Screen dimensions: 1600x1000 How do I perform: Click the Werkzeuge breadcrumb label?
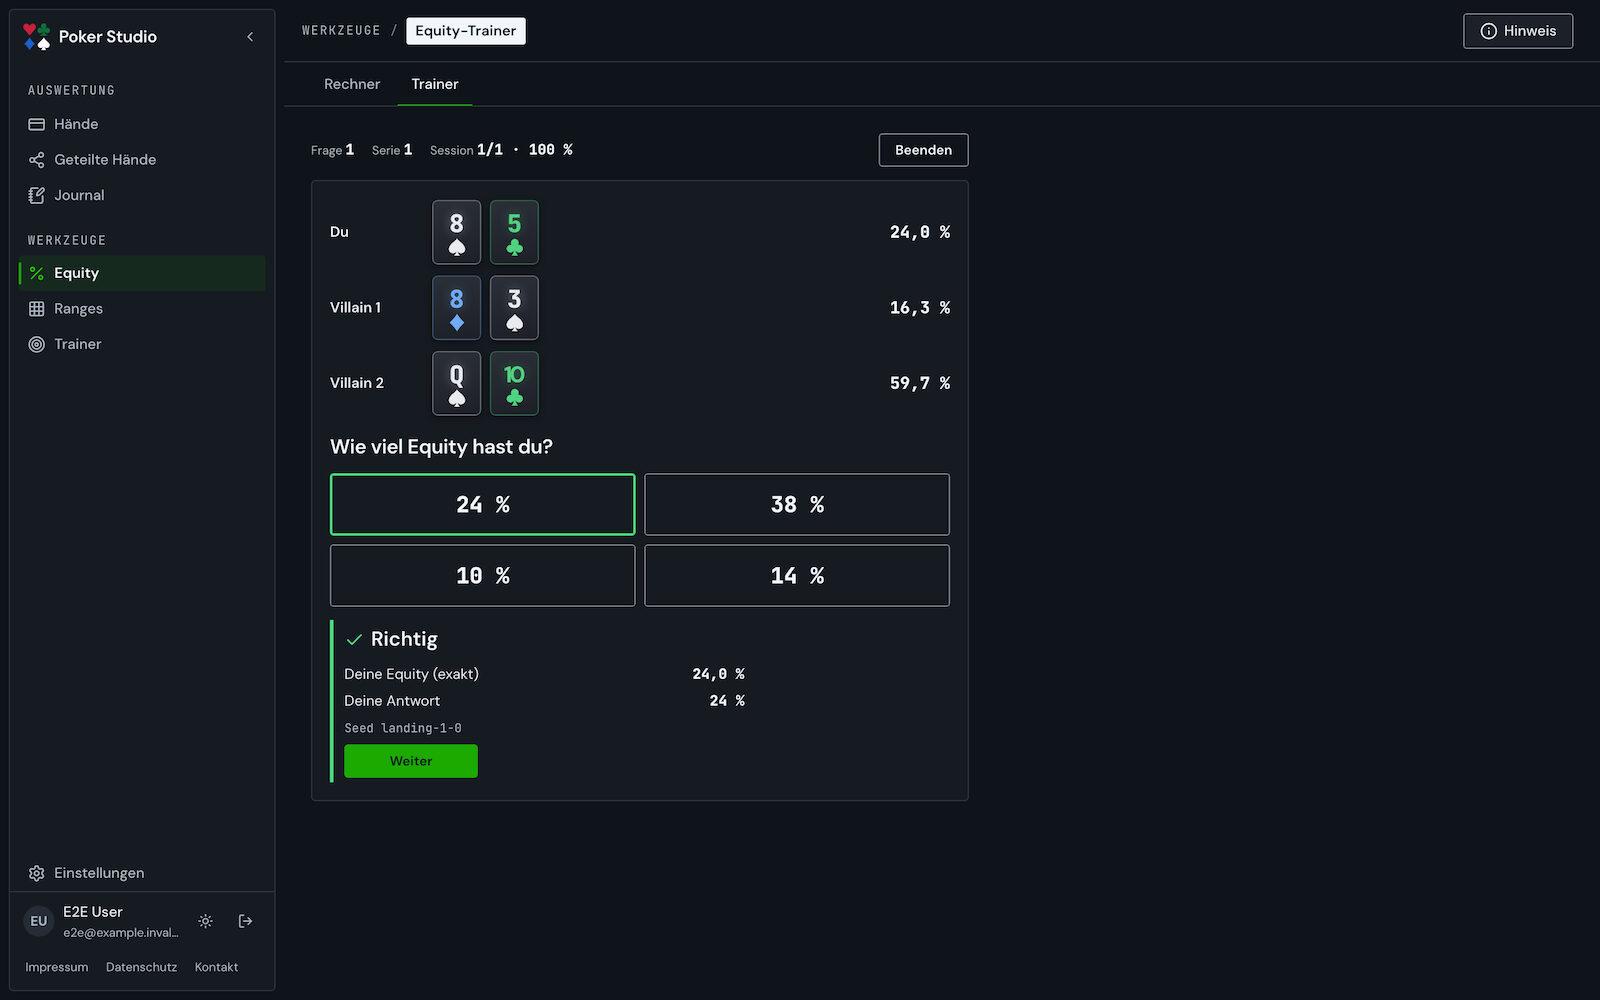pyautogui.click(x=341, y=31)
